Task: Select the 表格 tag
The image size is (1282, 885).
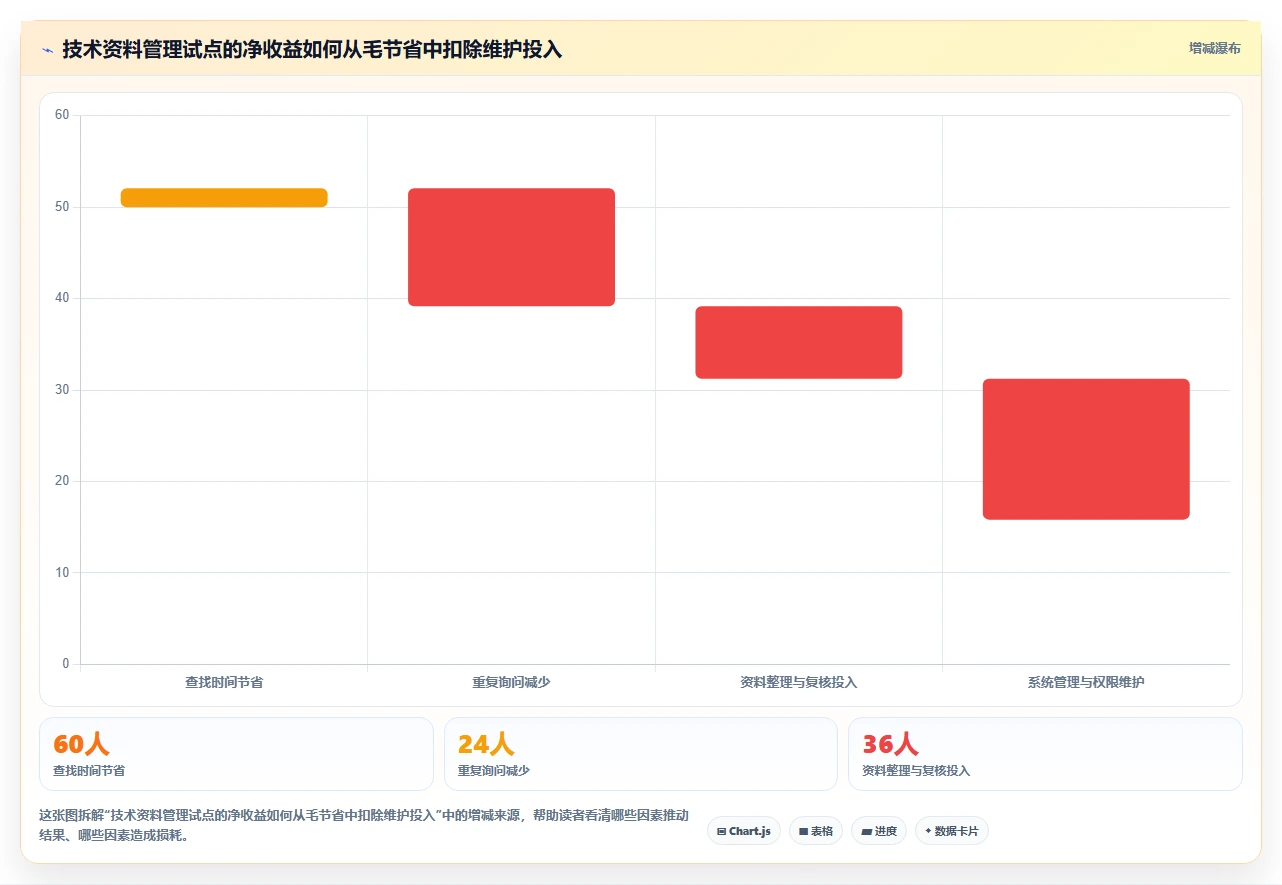Action: (x=816, y=831)
